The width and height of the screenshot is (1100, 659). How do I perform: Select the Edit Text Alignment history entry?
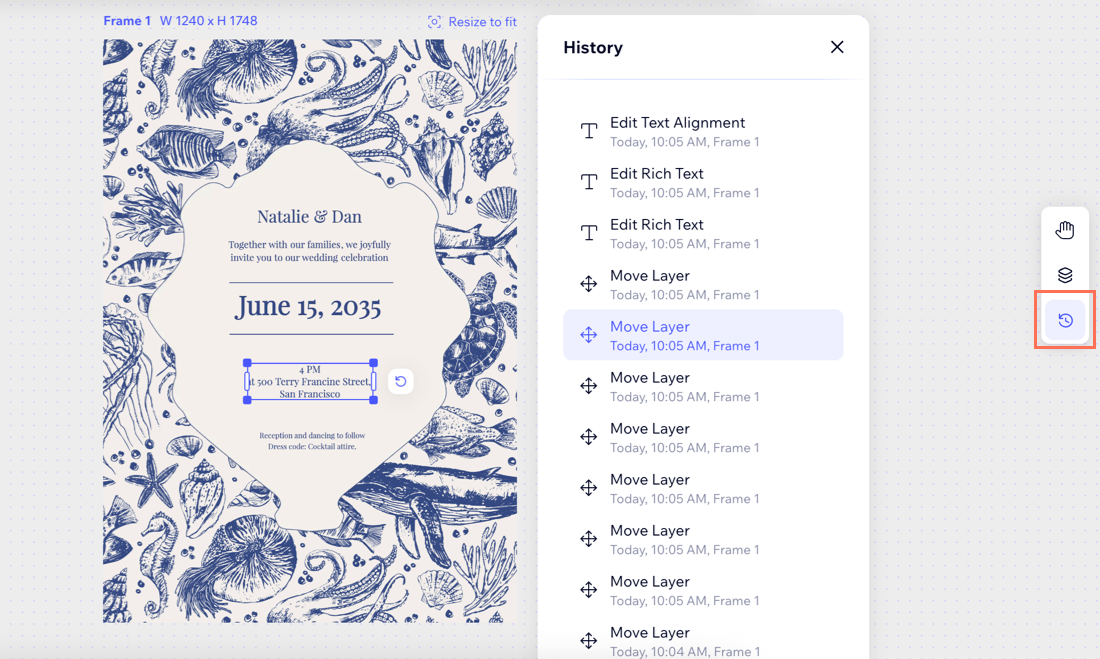click(x=677, y=131)
